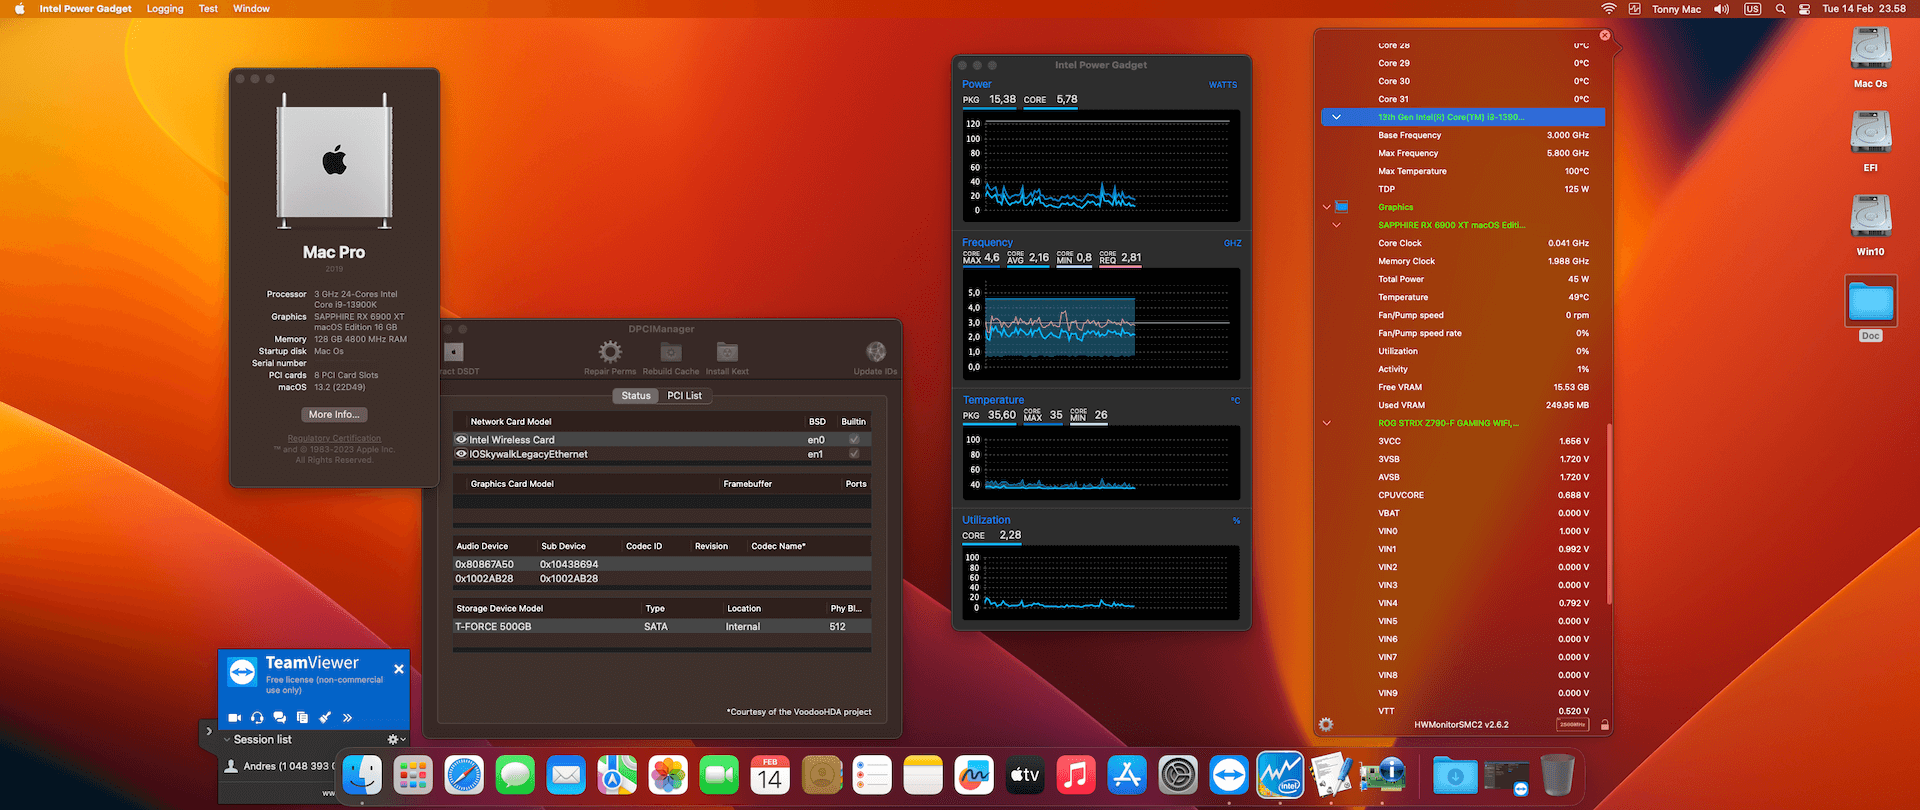
Task: Open HWMonitorSMC settings gear icon
Action: pyautogui.click(x=1326, y=725)
